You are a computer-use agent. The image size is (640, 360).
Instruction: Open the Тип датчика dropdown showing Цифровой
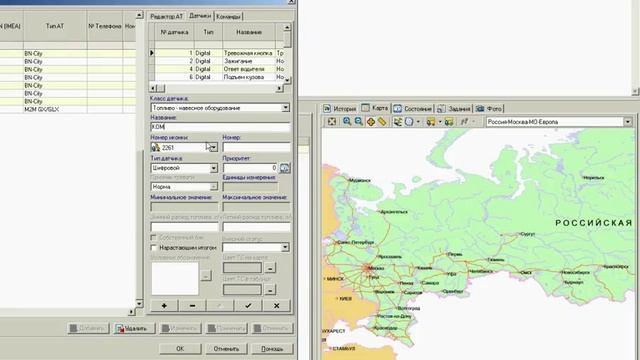213,168
